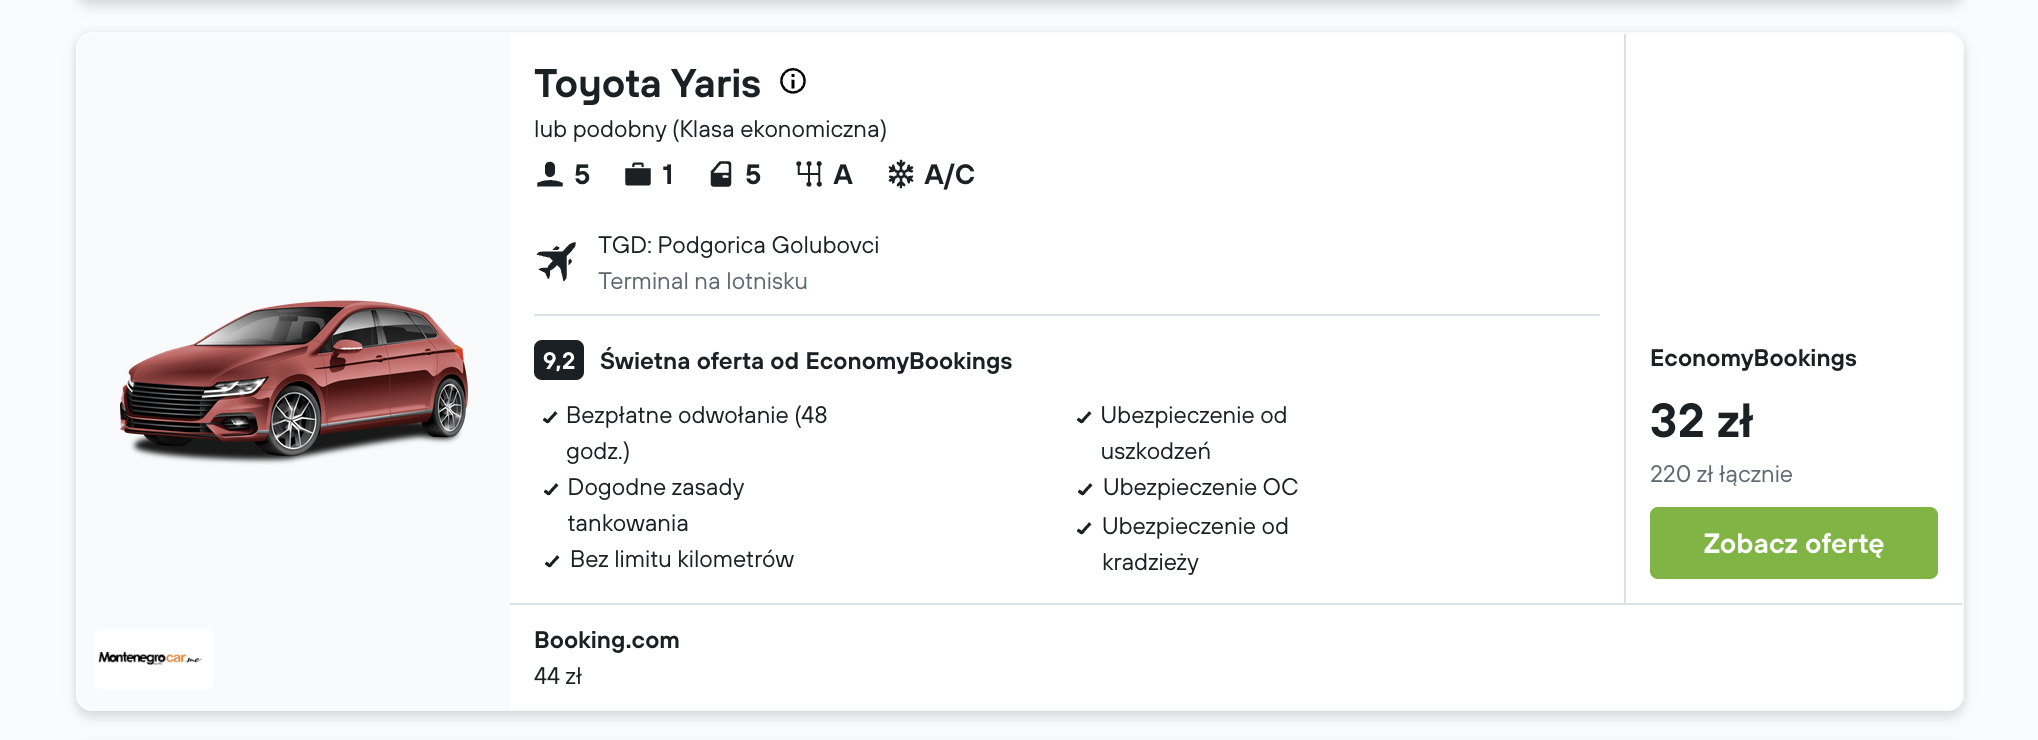This screenshot has width=2038, height=740.
Task: Click the luggage suitcase icon
Action: [638, 175]
